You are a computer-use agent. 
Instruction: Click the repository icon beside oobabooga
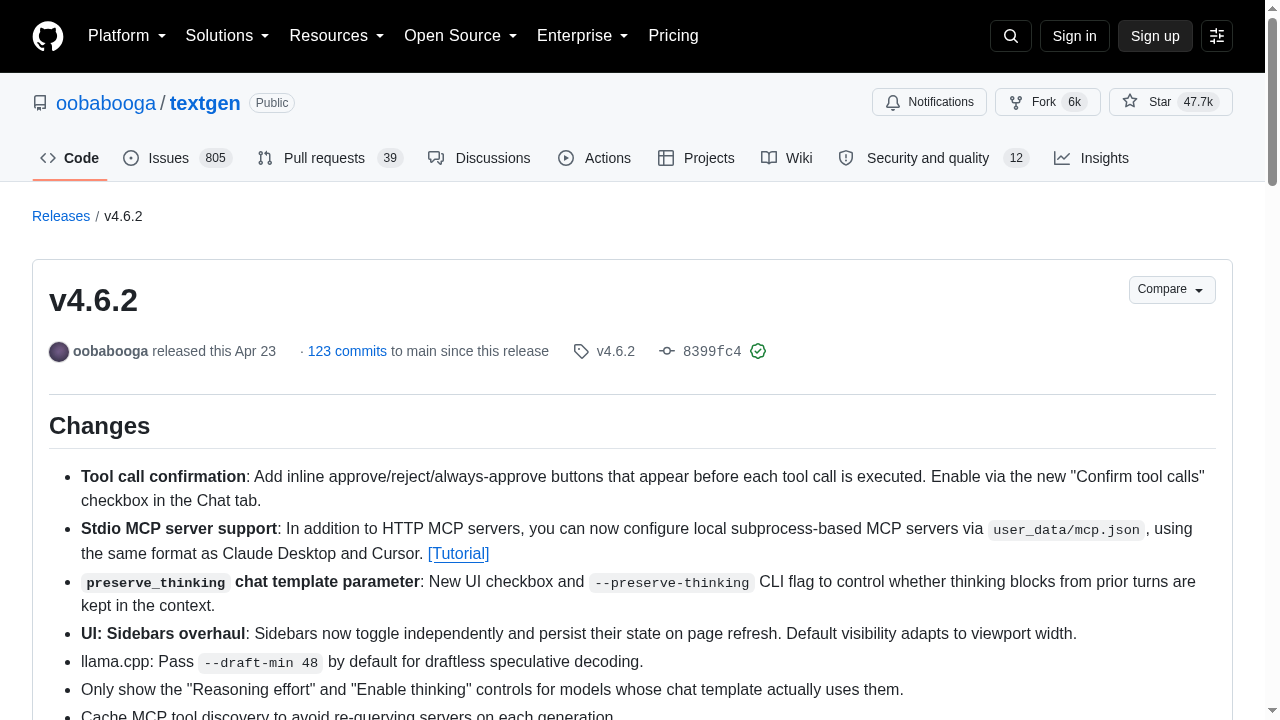(40, 103)
